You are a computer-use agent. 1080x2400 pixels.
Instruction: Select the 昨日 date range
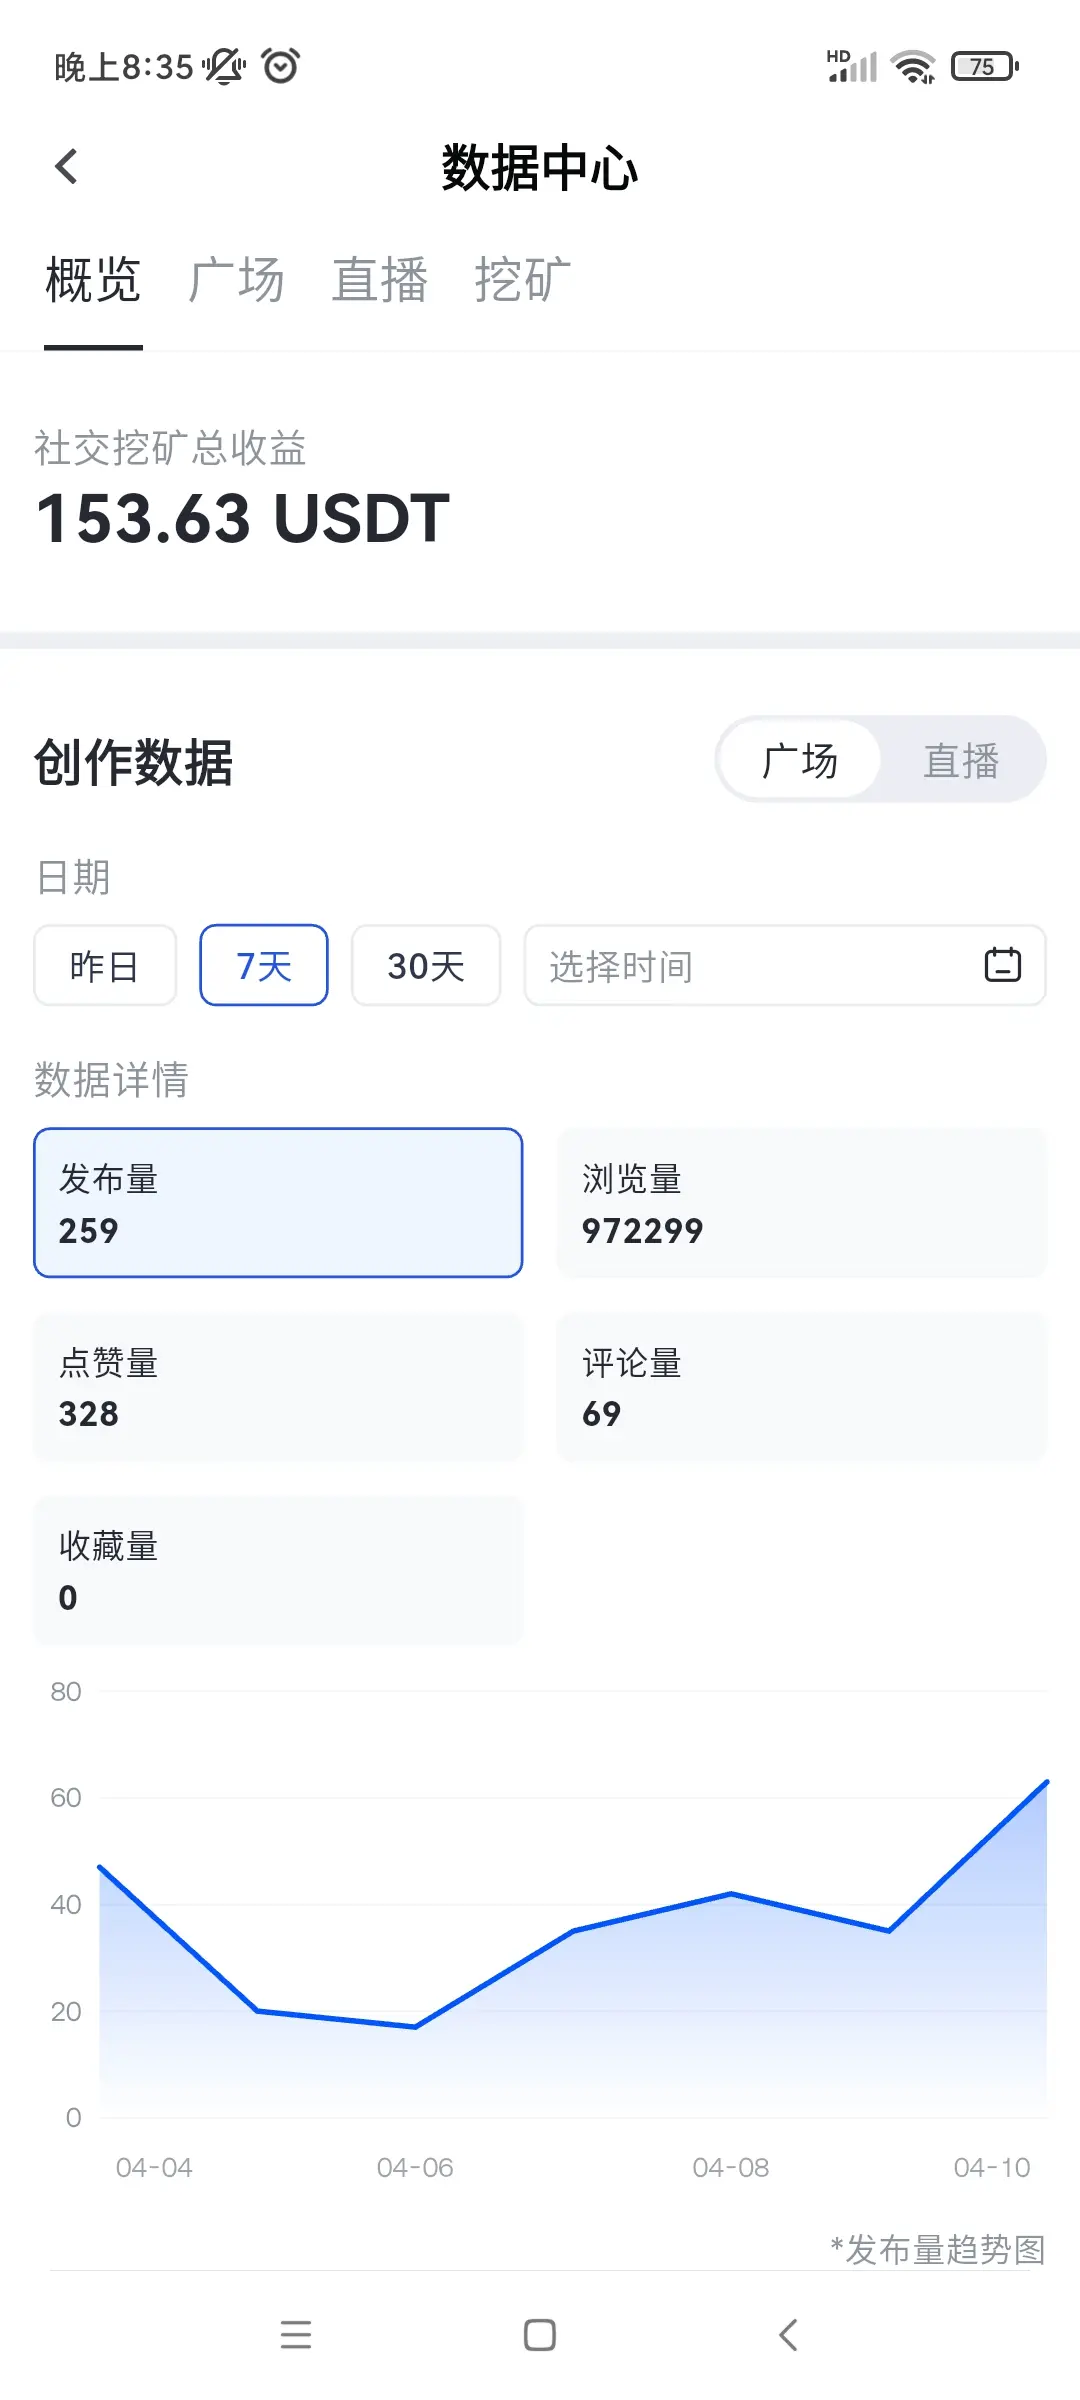[105, 966]
